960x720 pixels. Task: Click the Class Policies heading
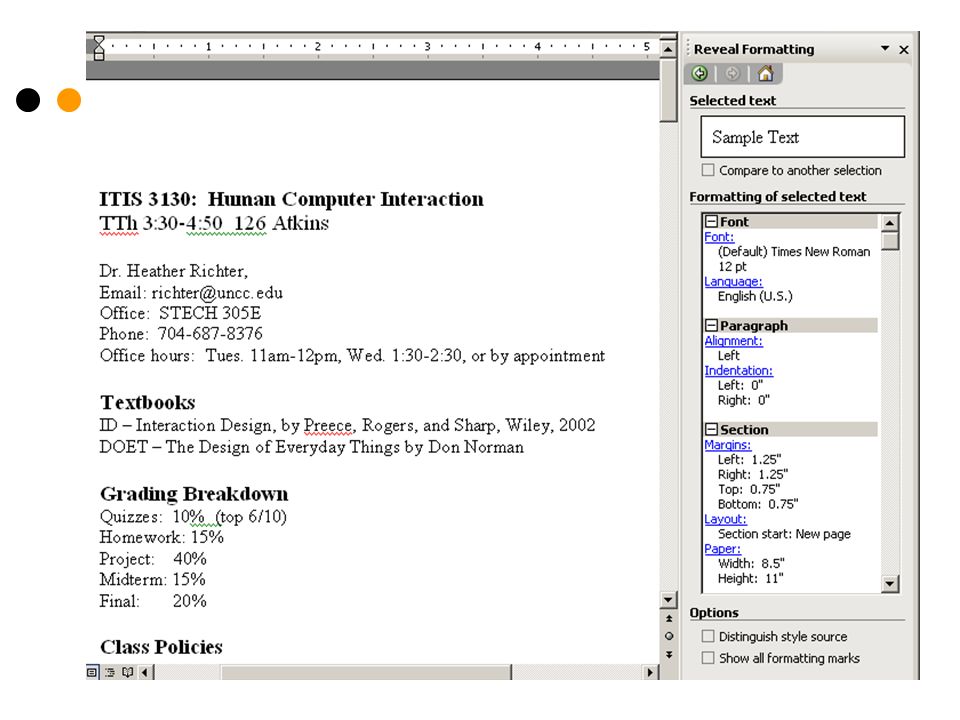(161, 647)
